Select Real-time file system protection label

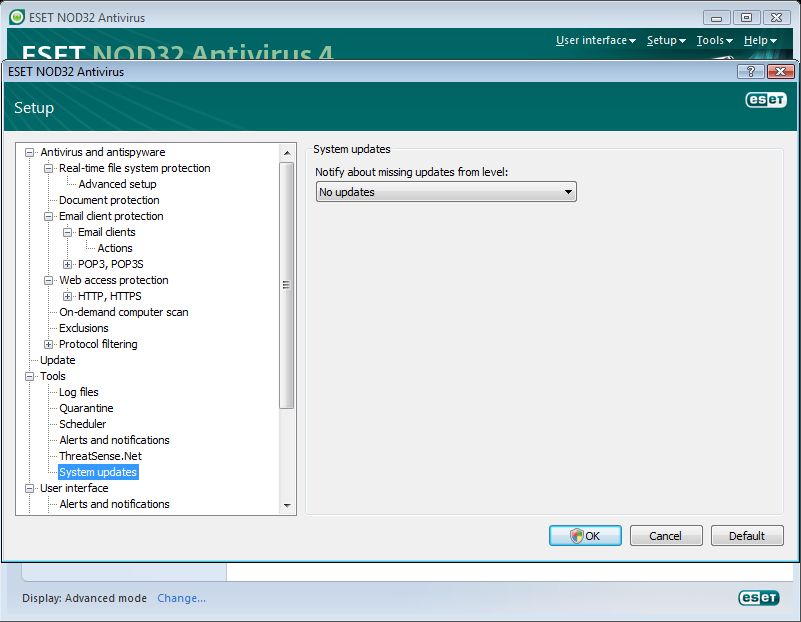(x=135, y=168)
